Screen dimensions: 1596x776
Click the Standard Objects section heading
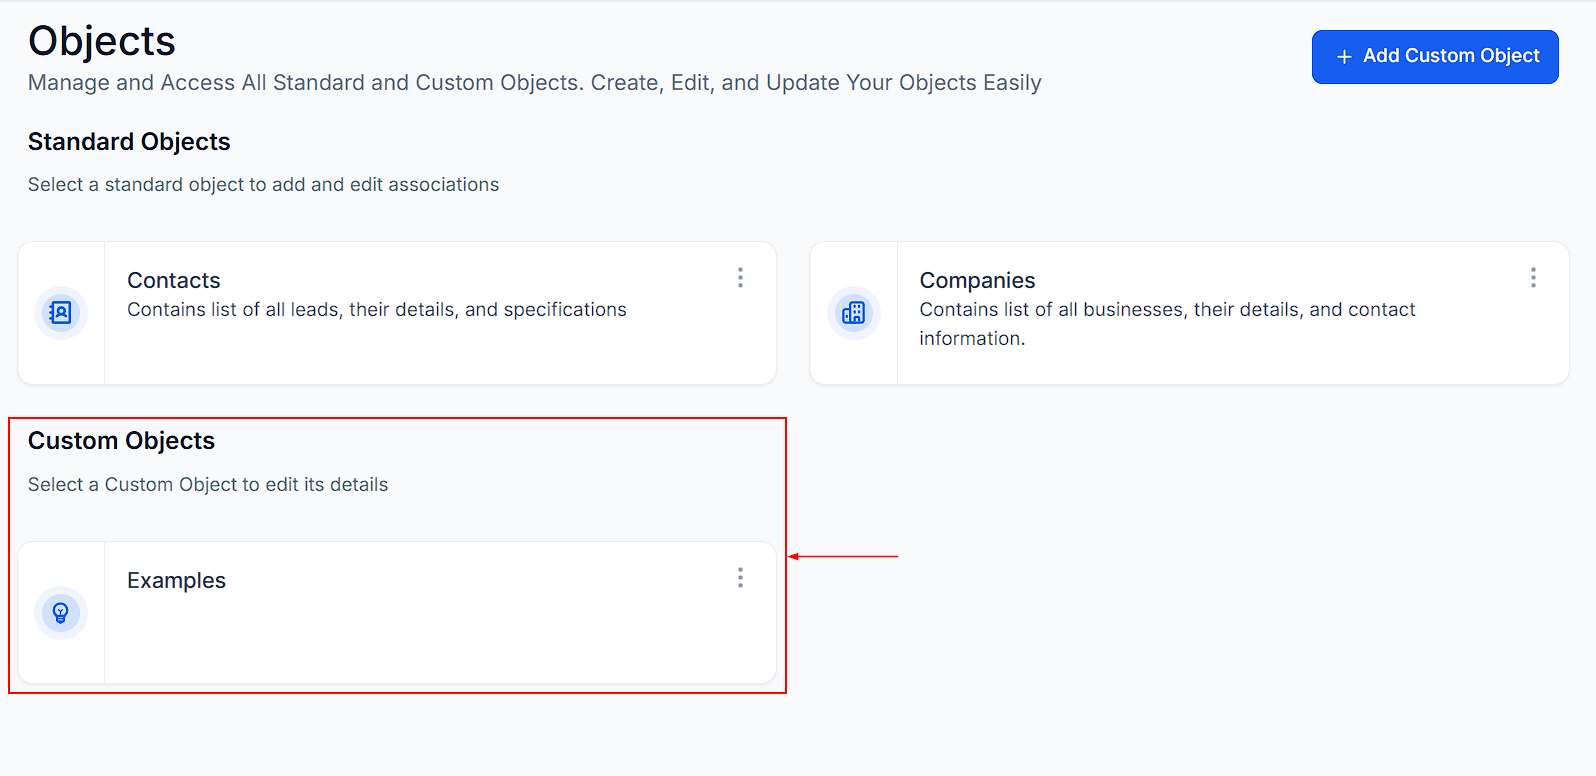(129, 142)
